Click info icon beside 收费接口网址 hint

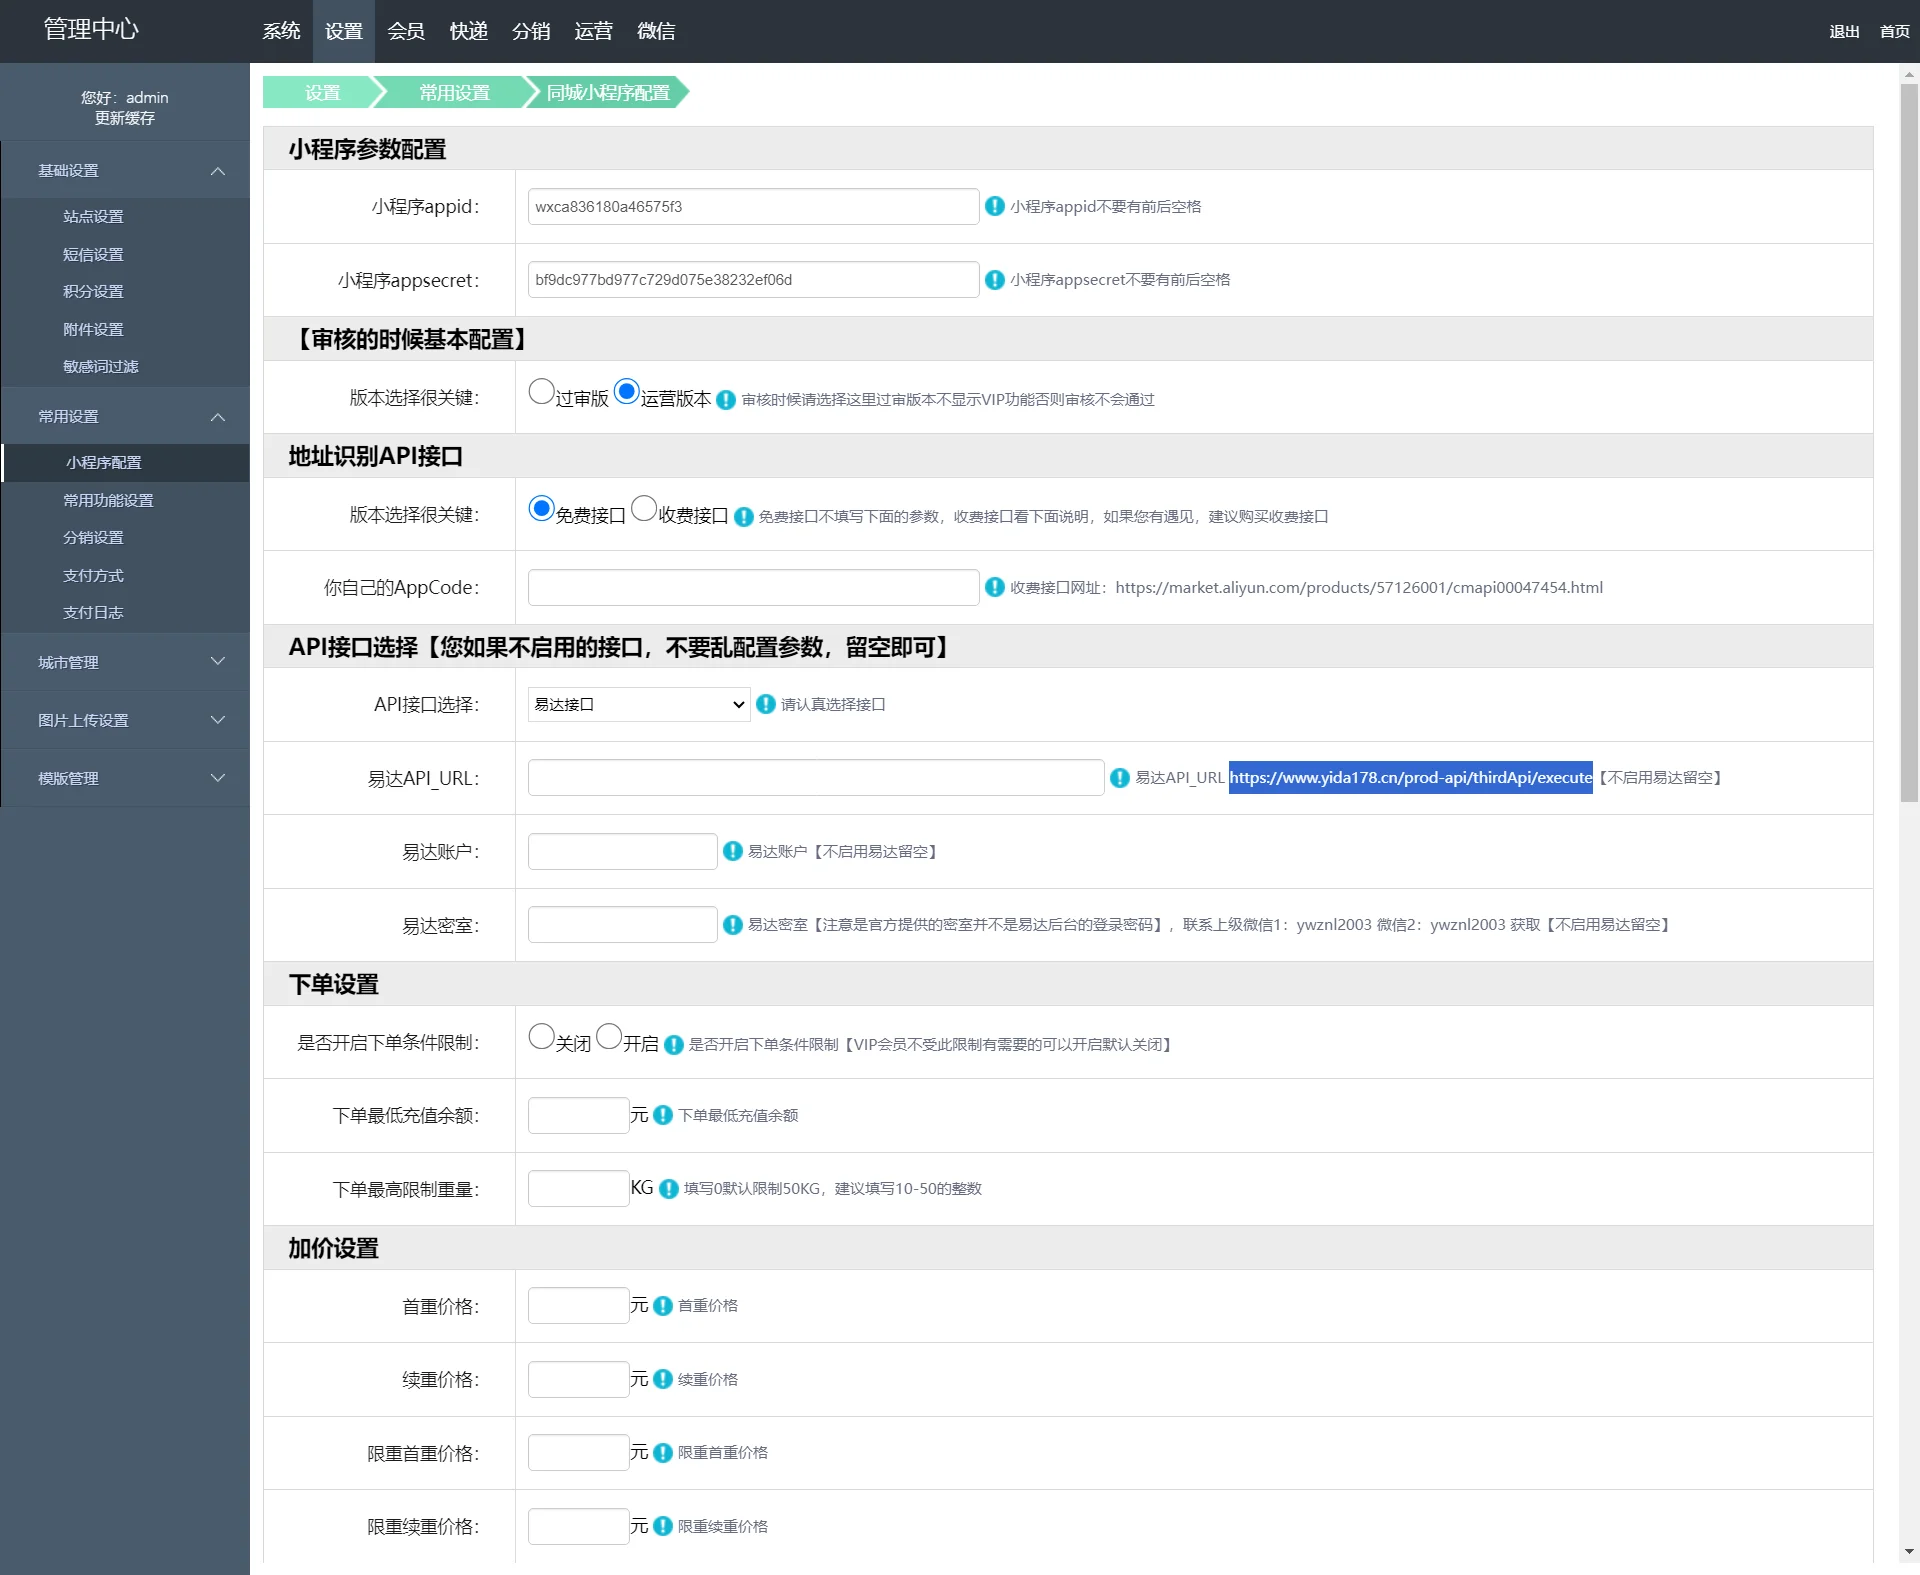(x=994, y=587)
